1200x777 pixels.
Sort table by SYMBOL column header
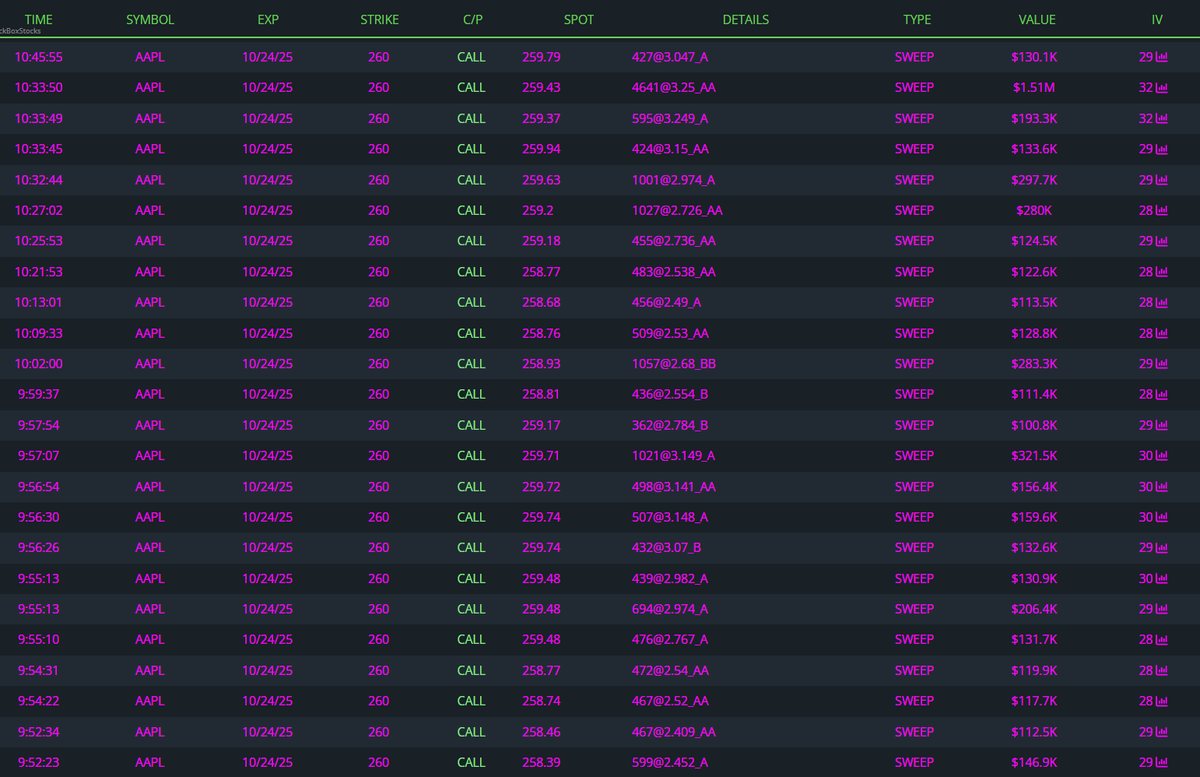tap(150, 20)
